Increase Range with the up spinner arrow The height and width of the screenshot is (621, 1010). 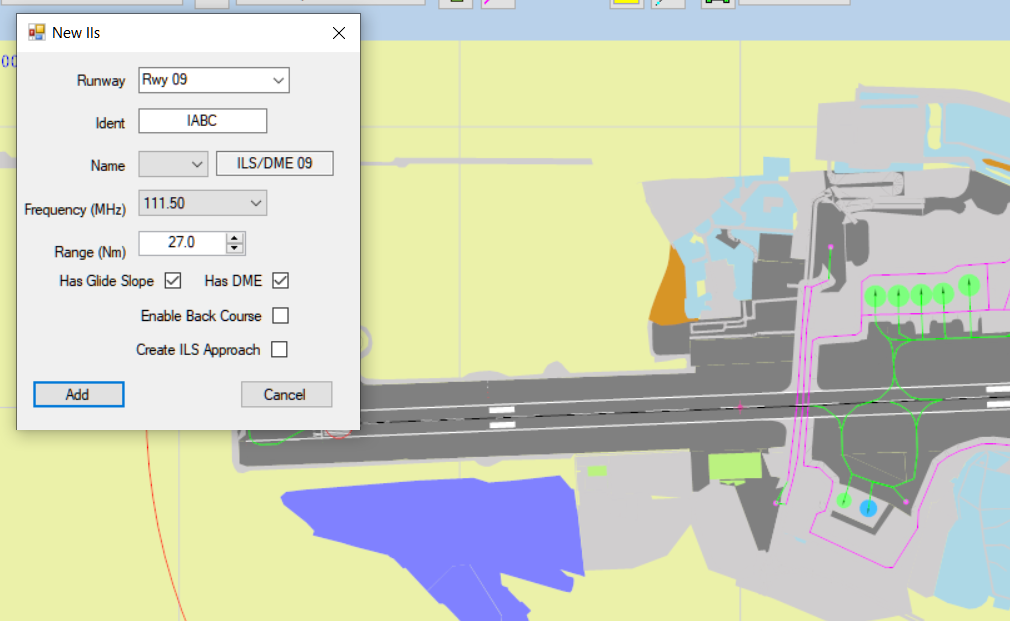point(234,238)
